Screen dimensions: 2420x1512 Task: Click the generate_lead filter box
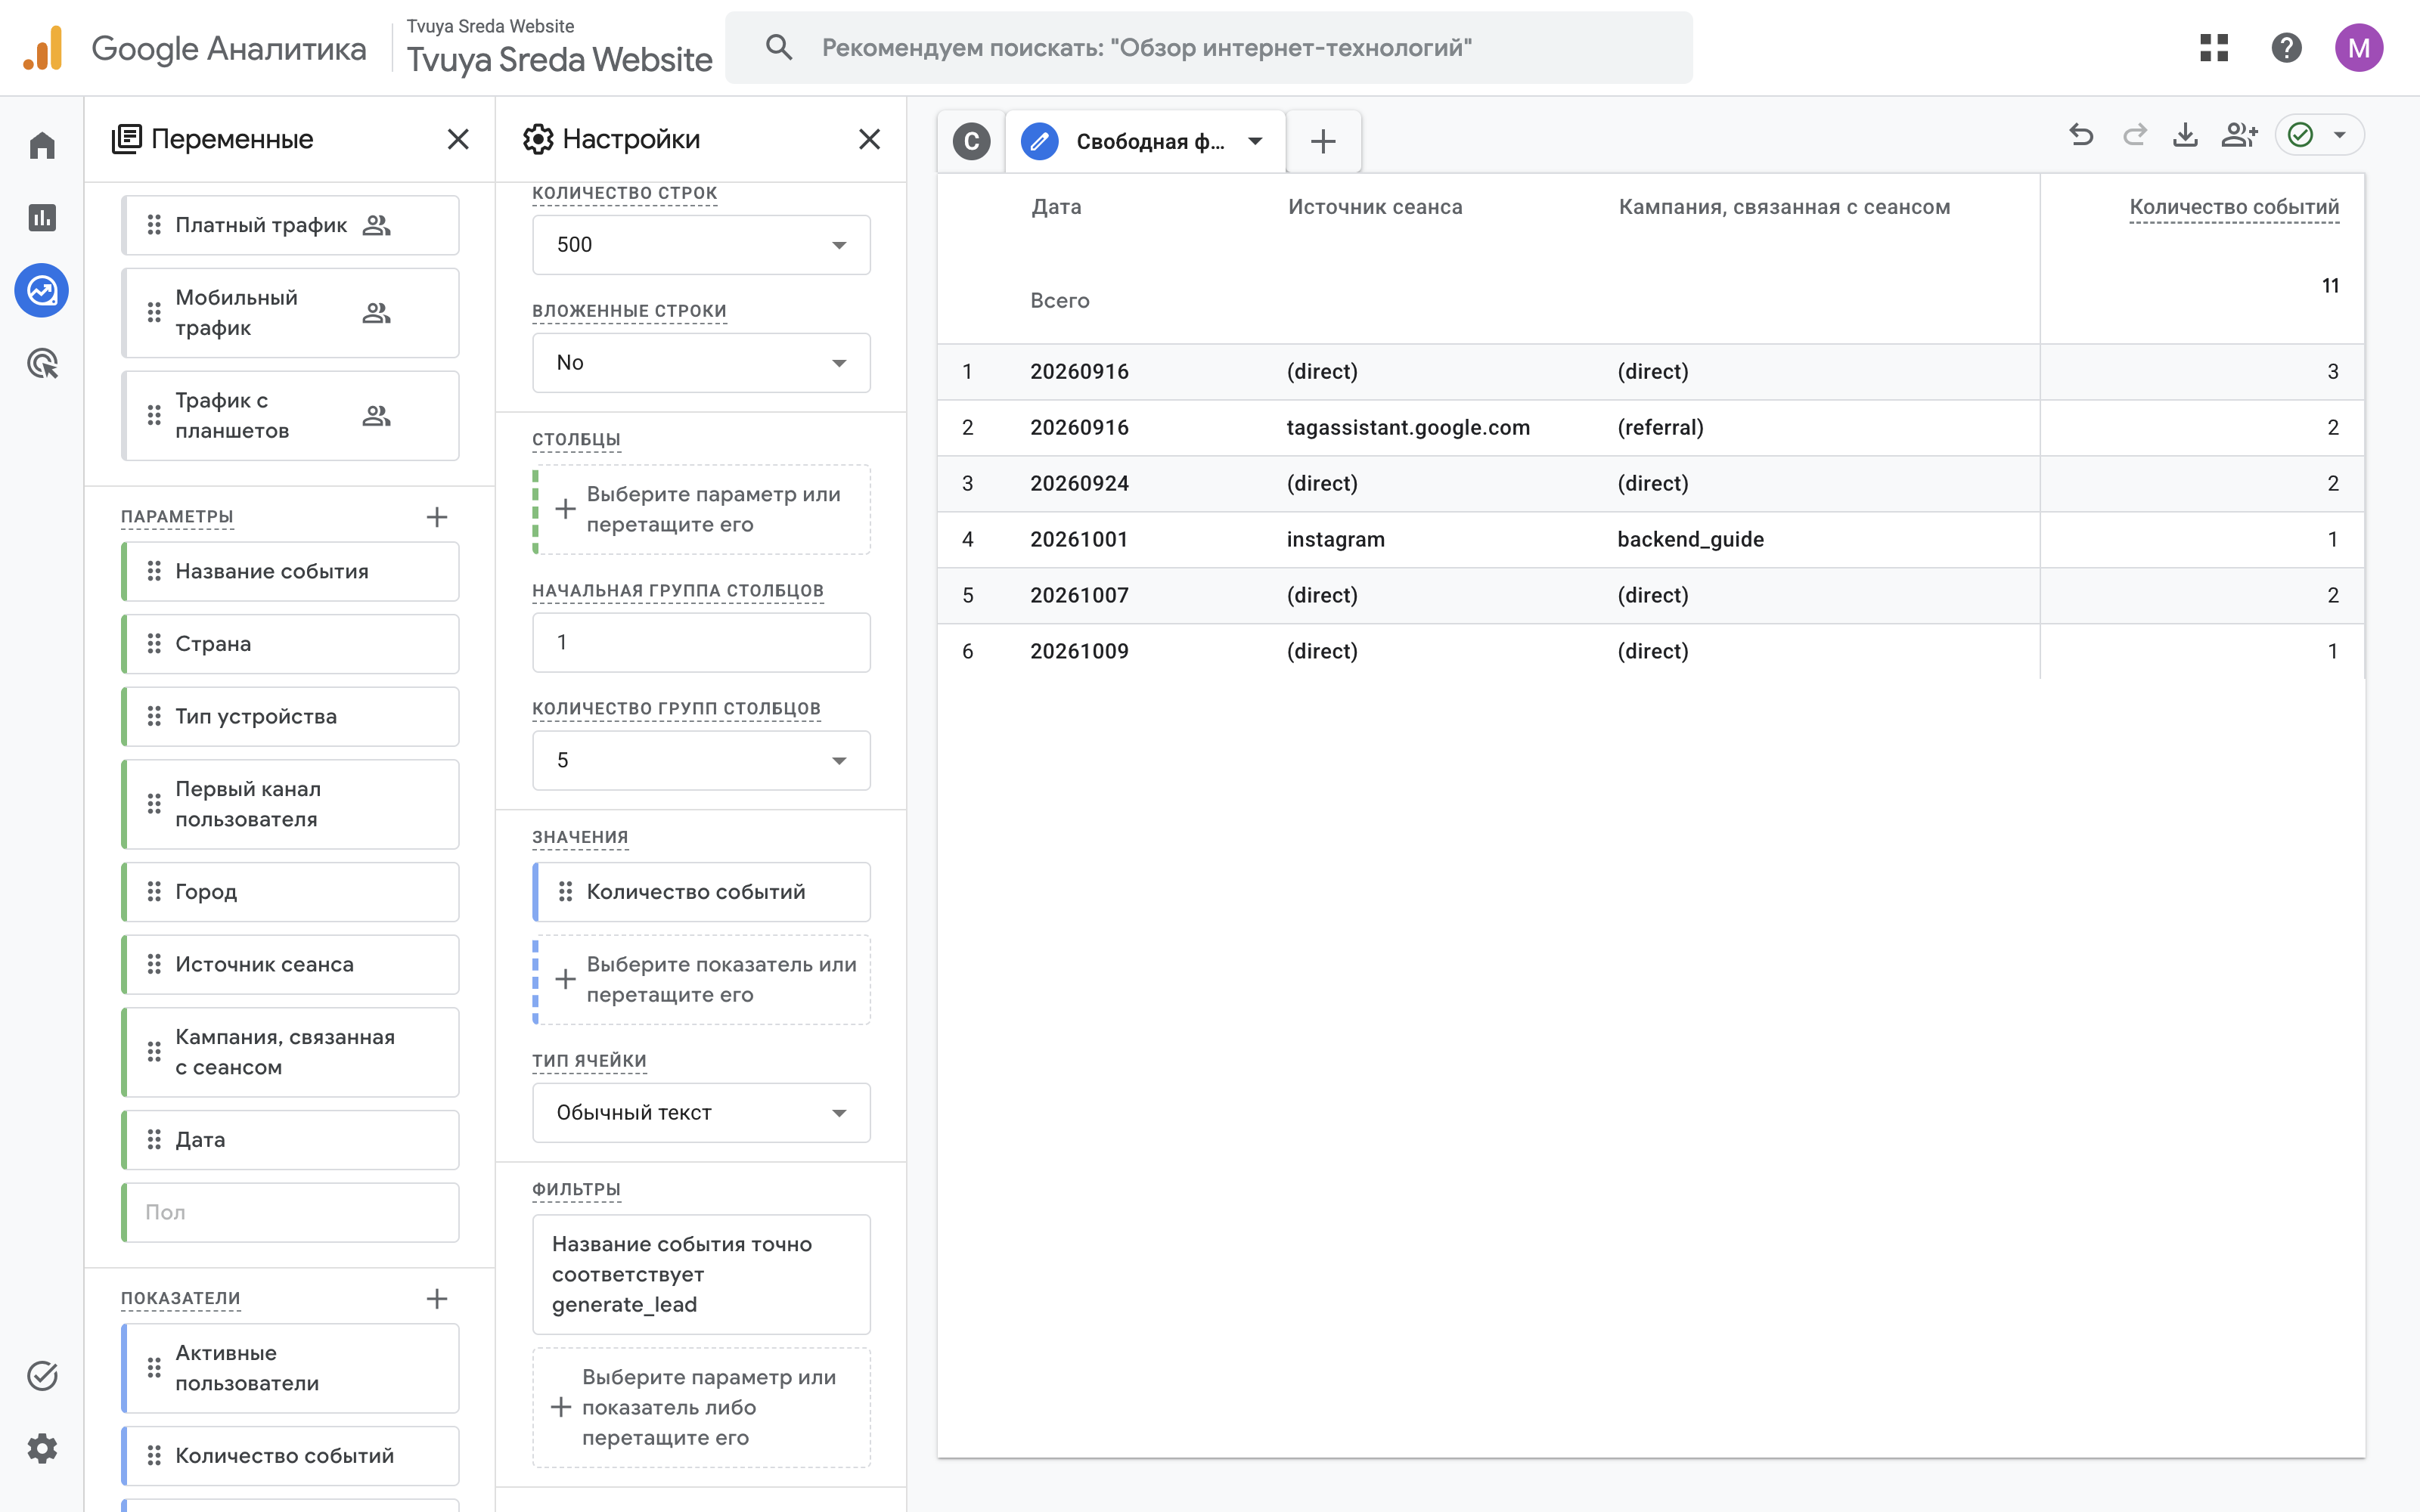pos(701,1274)
